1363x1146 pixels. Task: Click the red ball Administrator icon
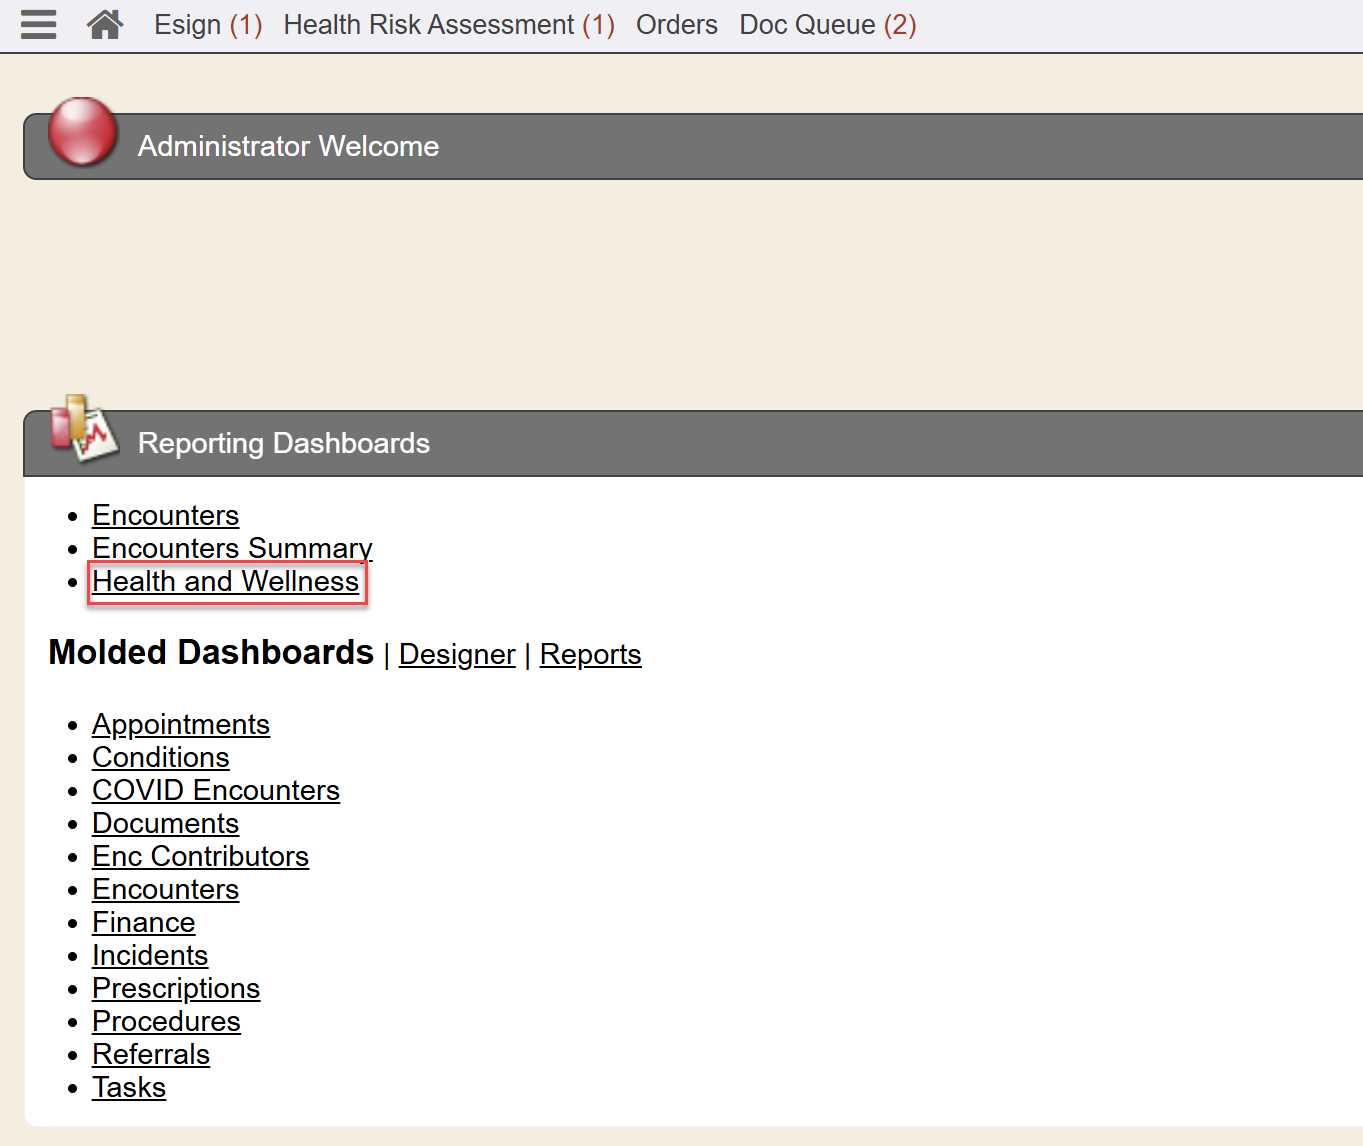click(82, 132)
